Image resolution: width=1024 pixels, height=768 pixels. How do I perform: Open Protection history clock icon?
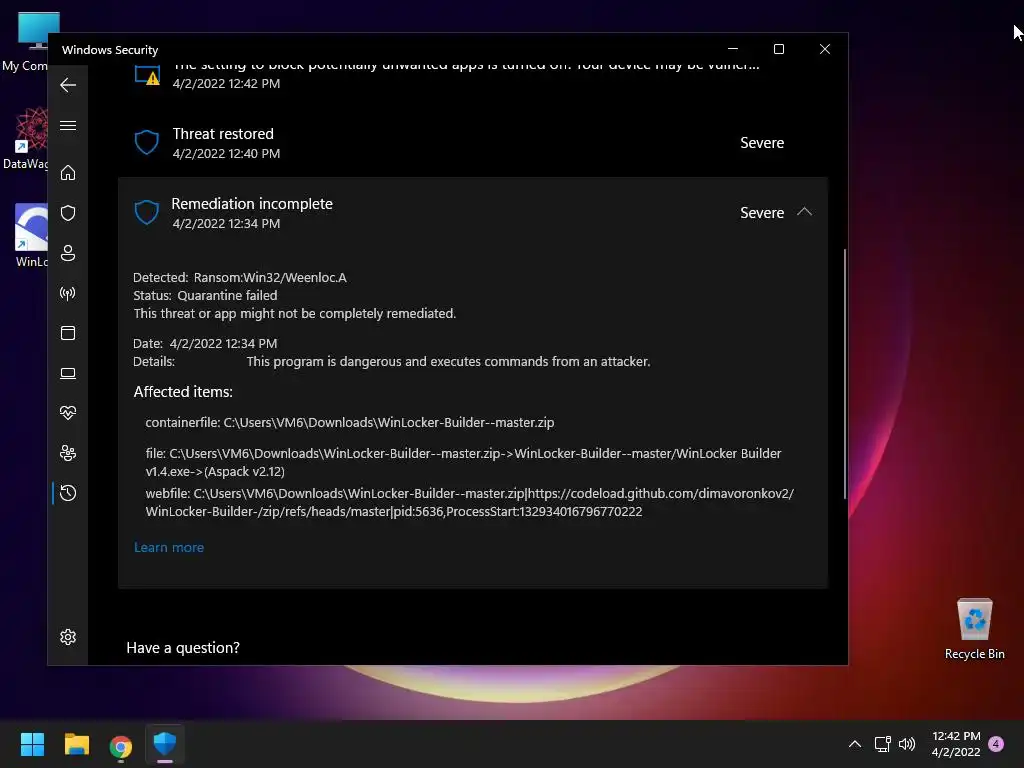[x=68, y=493]
